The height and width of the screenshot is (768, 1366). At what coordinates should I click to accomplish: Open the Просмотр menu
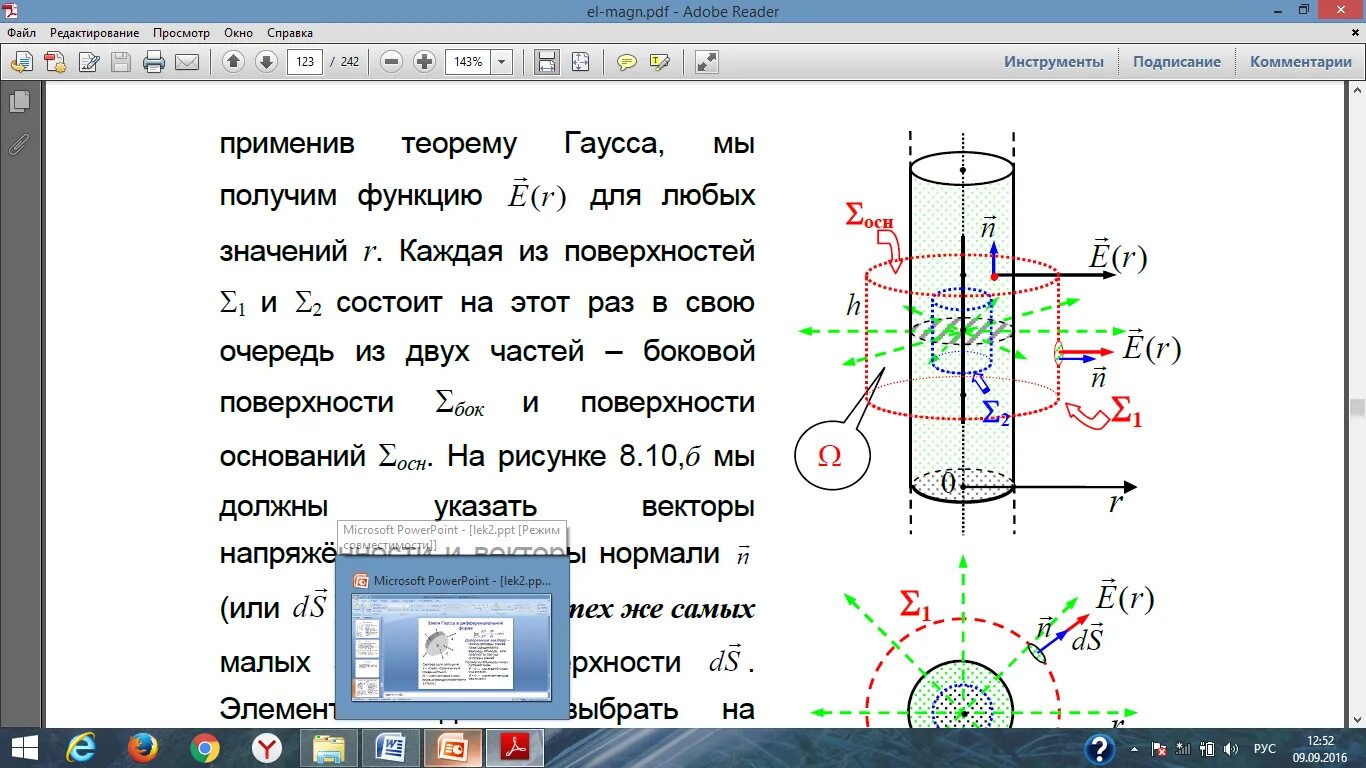pos(182,33)
